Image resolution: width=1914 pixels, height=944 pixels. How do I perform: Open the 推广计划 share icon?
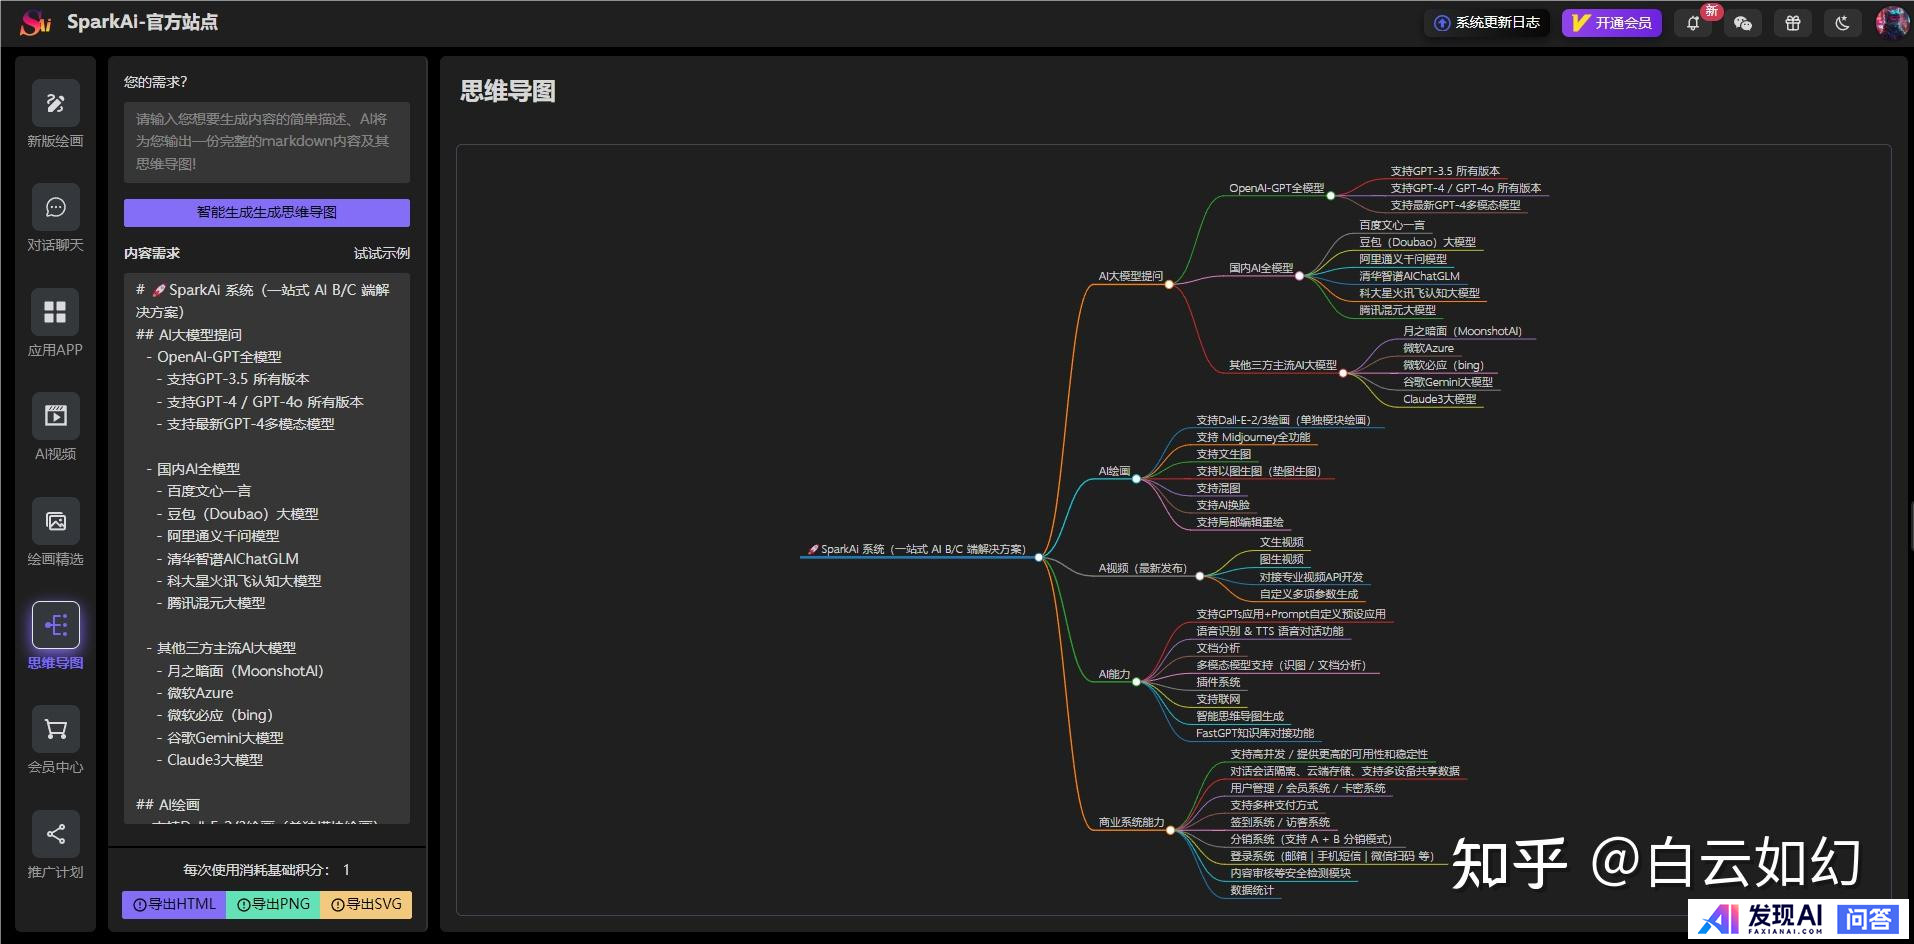[55, 834]
